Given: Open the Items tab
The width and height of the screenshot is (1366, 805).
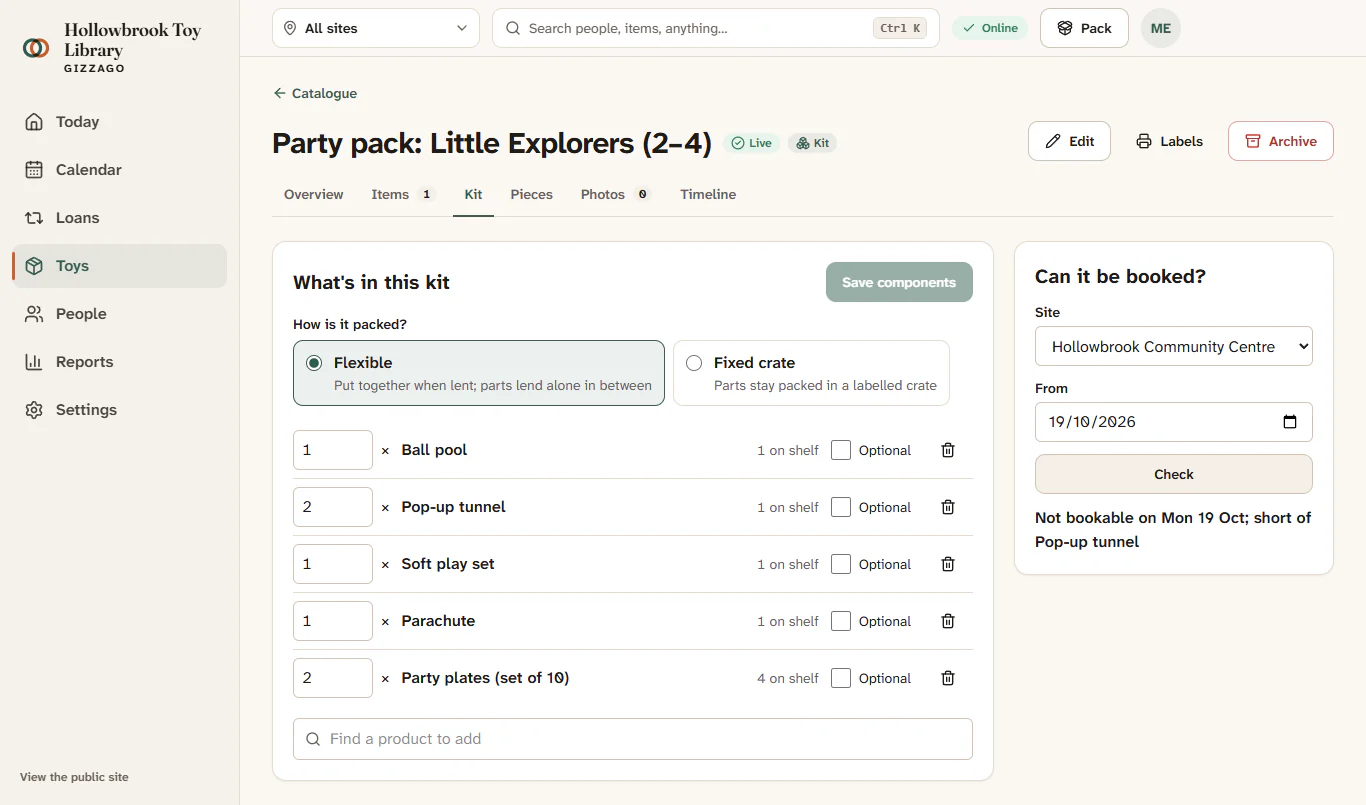Looking at the screenshot, I should pyautogui.click(x=403, y=194).
